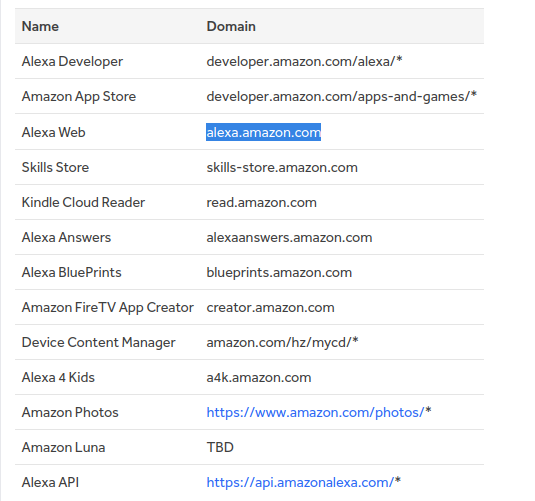Click the highlighted alexa.amazon.com text

pos(263,132)
